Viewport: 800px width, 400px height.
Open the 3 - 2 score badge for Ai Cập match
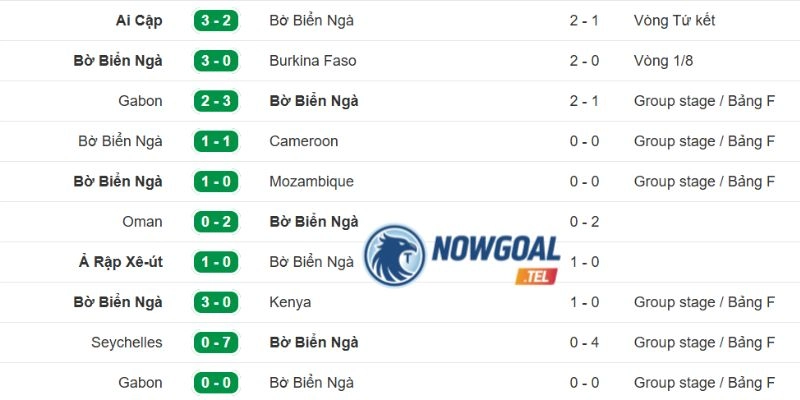pos(216,21)
